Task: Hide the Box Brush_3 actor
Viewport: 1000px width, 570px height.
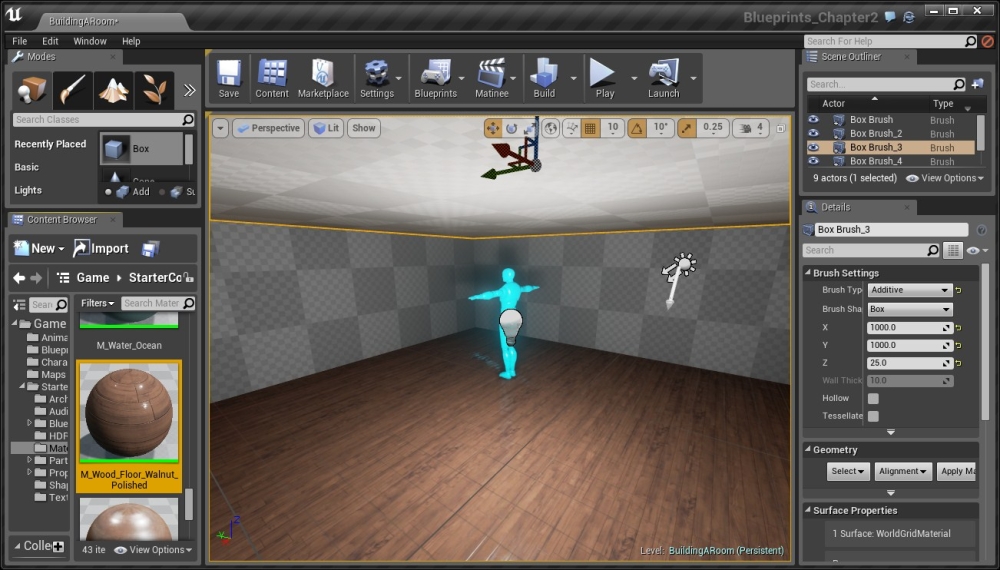Action: [x=813, y=147]
